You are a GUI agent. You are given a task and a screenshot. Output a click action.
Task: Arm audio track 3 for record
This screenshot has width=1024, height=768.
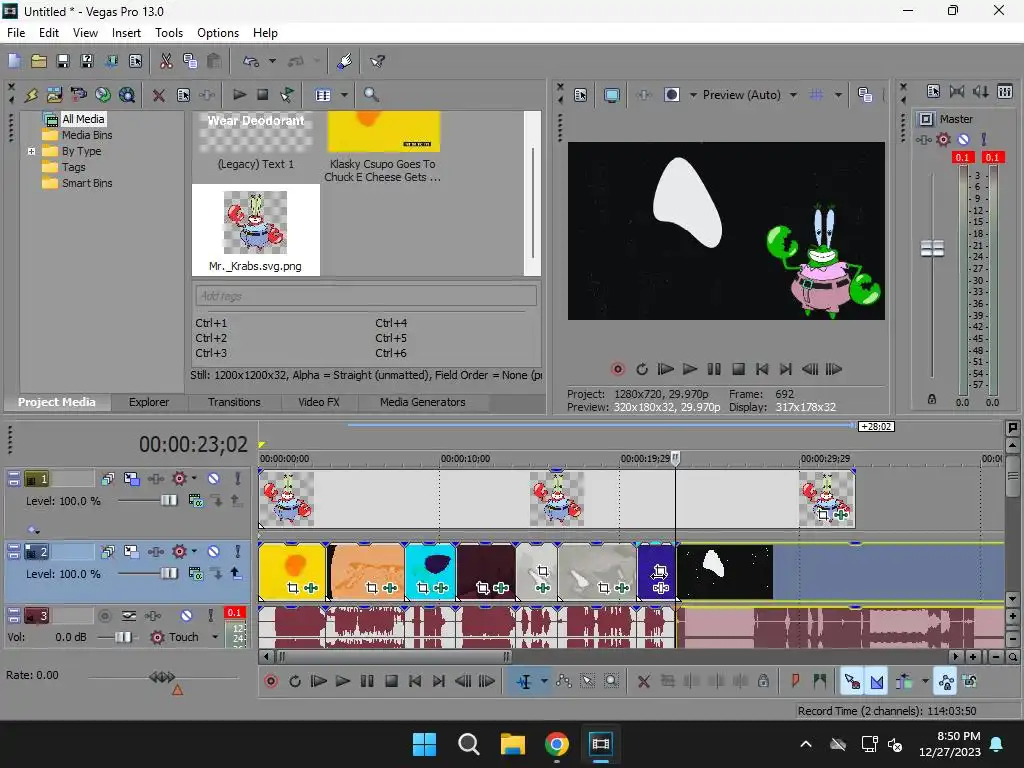[x=104, y=616]
